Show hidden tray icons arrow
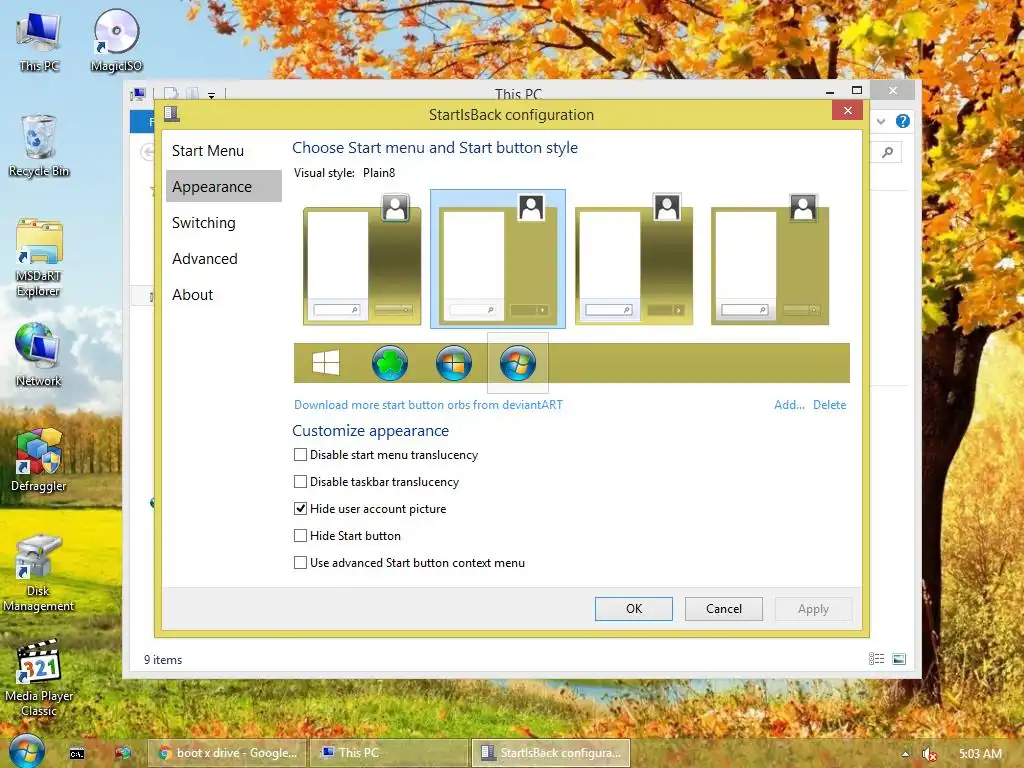The width and height of the screenshot is (1024, 768). (x=905, y=754)
